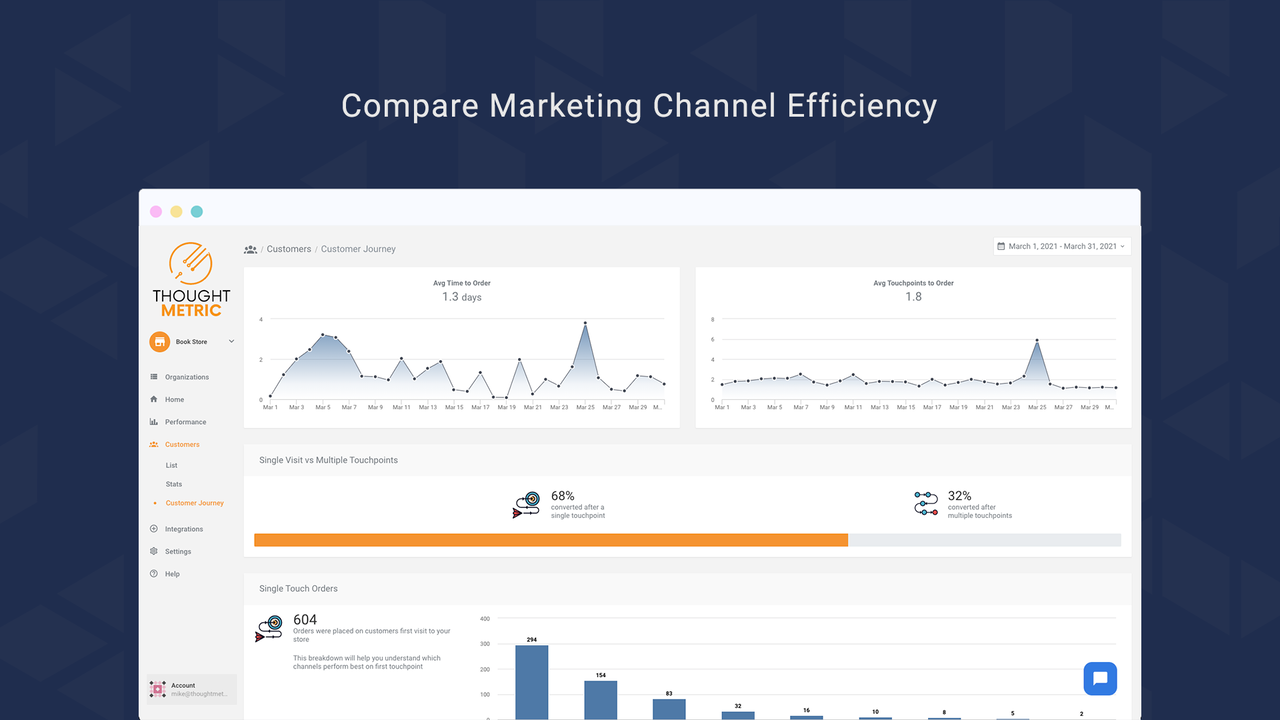Expand the Book Store selector dropdown

(231, 342)
